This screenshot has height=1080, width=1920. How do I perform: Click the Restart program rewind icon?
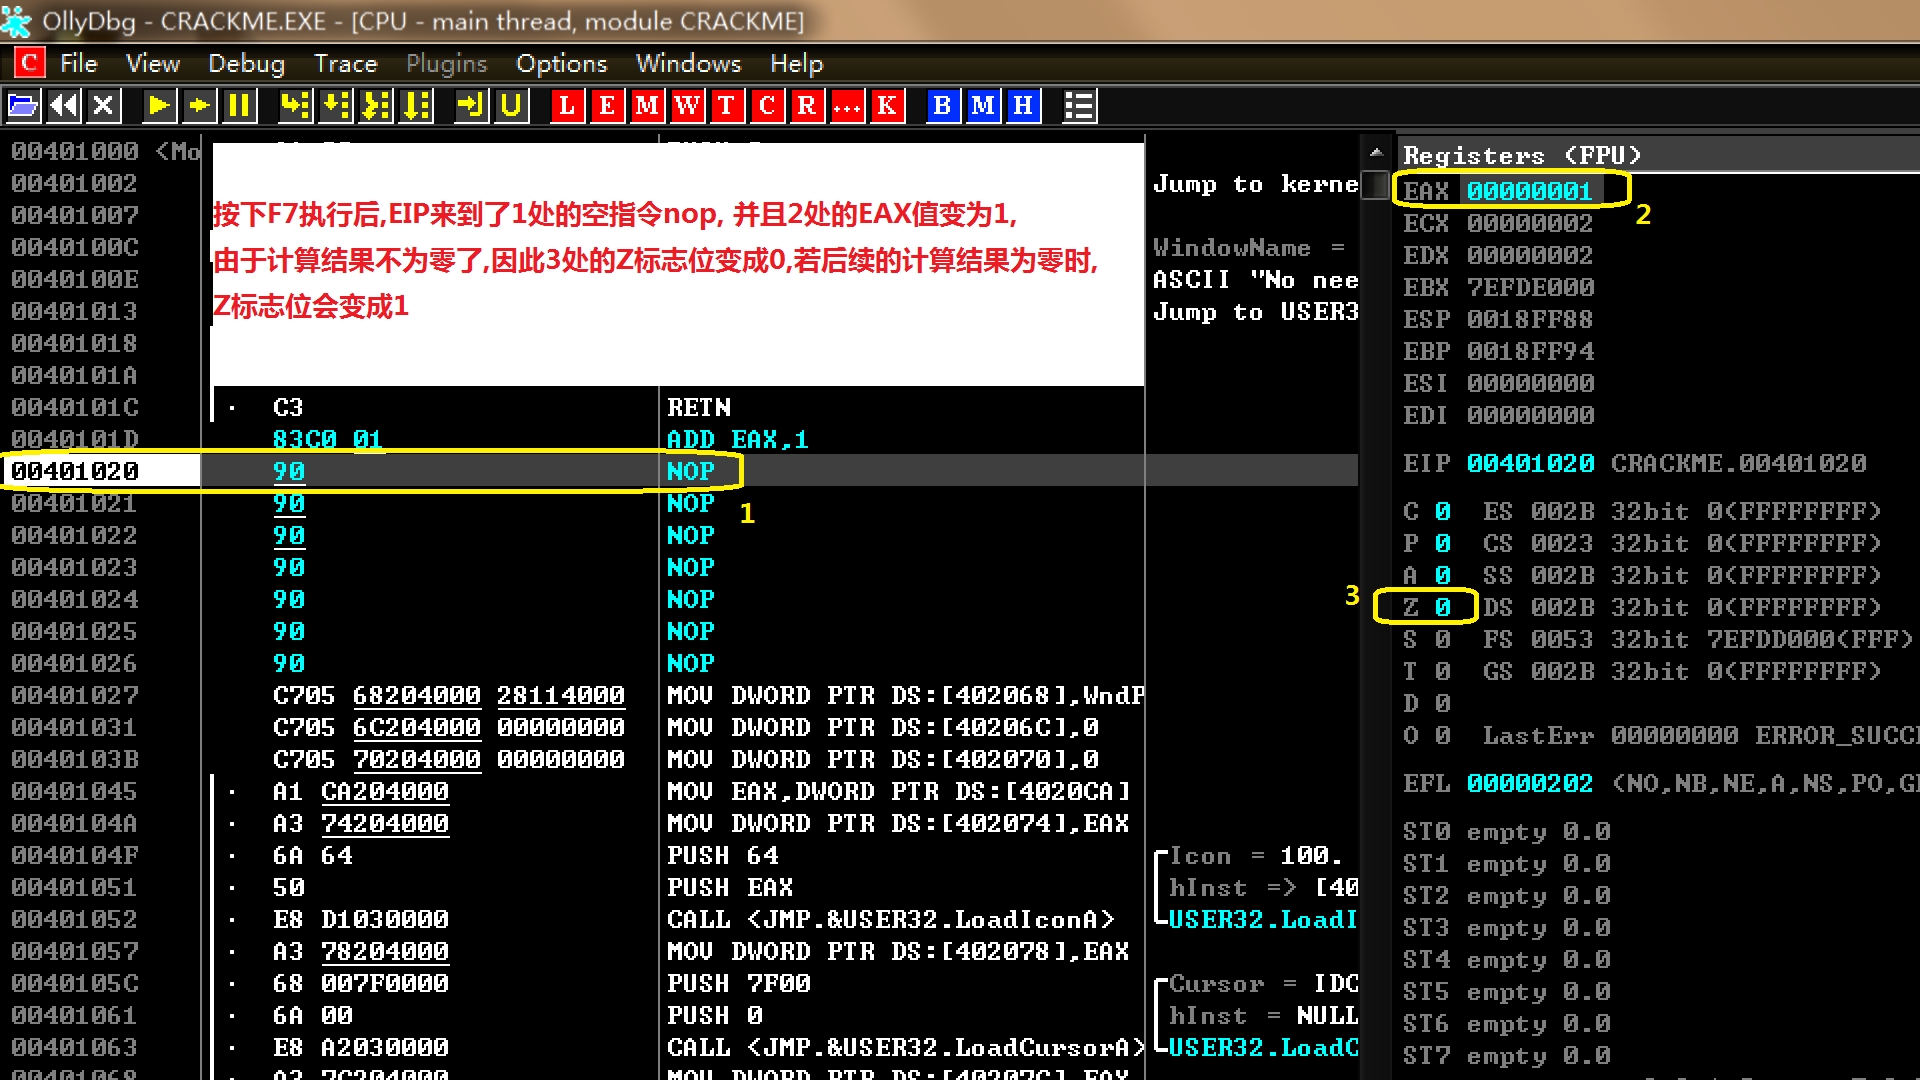[x=63, y=105]
